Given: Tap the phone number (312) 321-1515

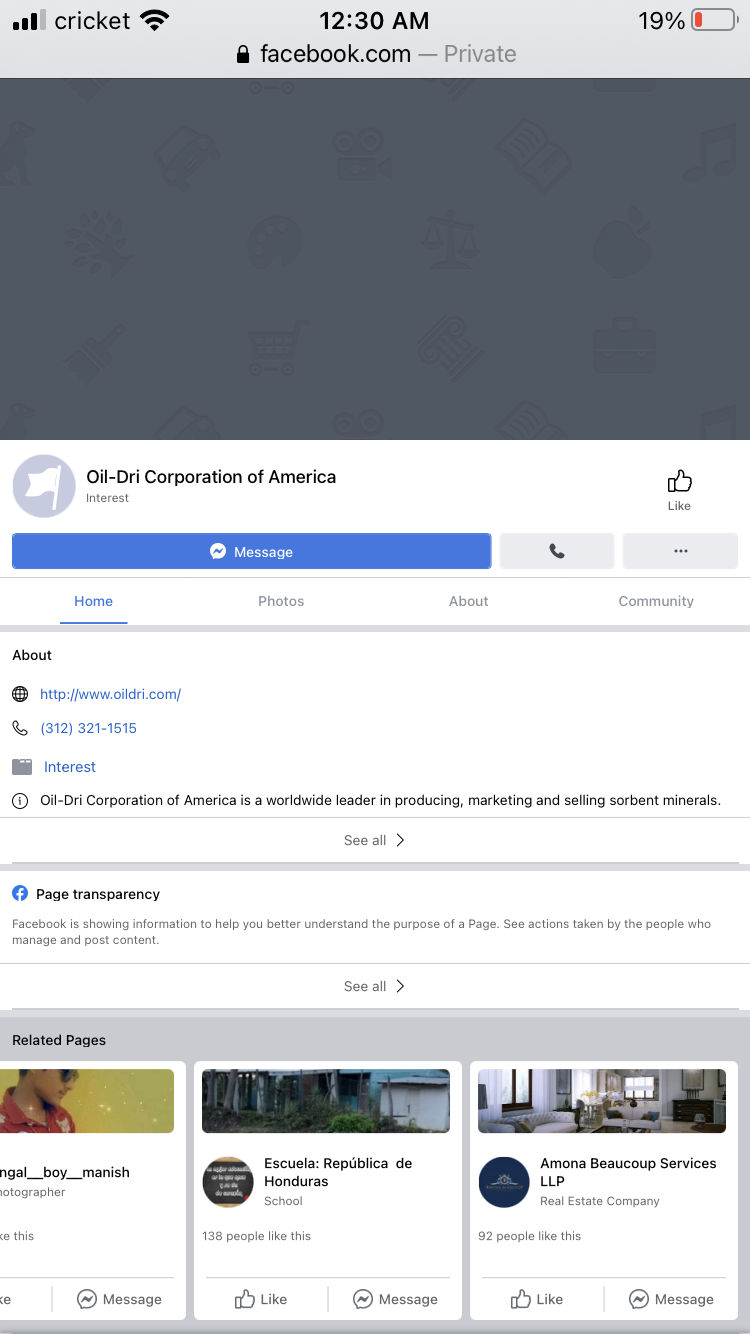Looking at the screenshot, I should pos(88,728).
